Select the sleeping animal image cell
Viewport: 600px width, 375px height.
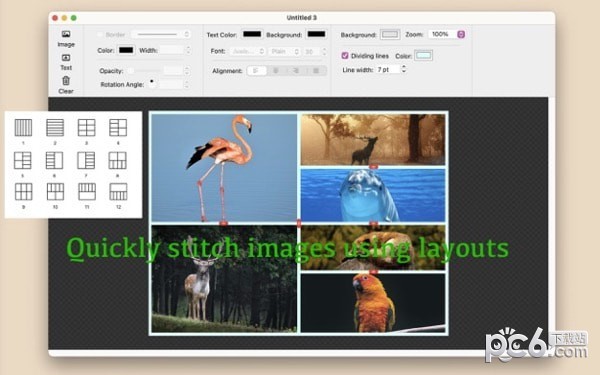click(x=373, y=248)
